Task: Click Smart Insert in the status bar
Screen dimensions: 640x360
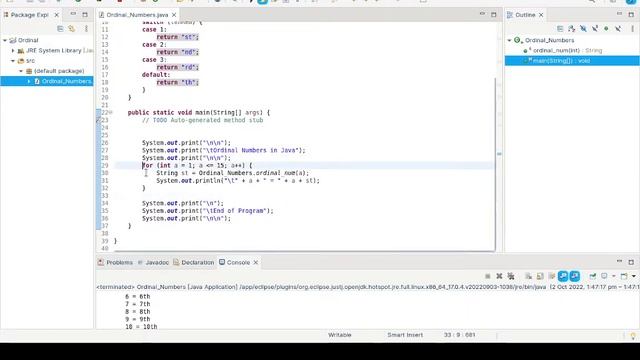Action: [405, 335]
